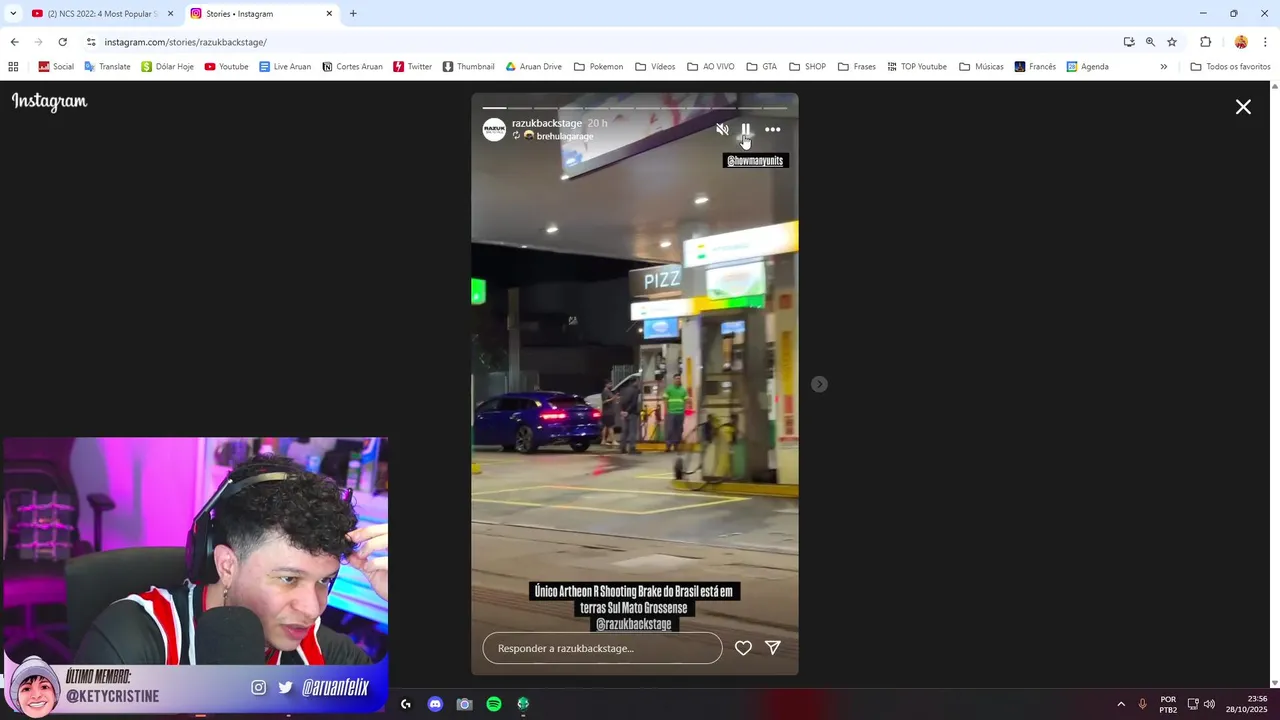
Task: Open razukbackstage profile avatar
Action: 494,129
